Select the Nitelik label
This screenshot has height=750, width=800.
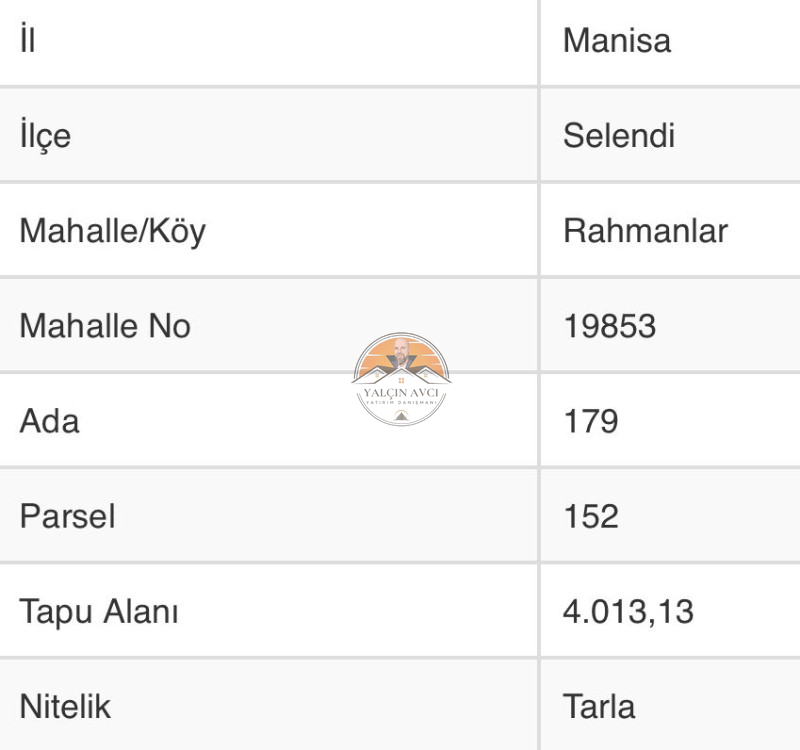(65, 706)
